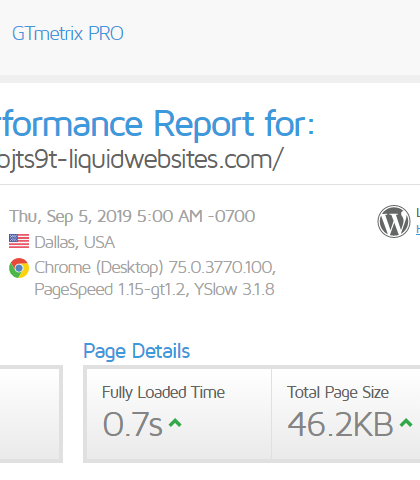Click the scores panel left of Page Details

30,414
